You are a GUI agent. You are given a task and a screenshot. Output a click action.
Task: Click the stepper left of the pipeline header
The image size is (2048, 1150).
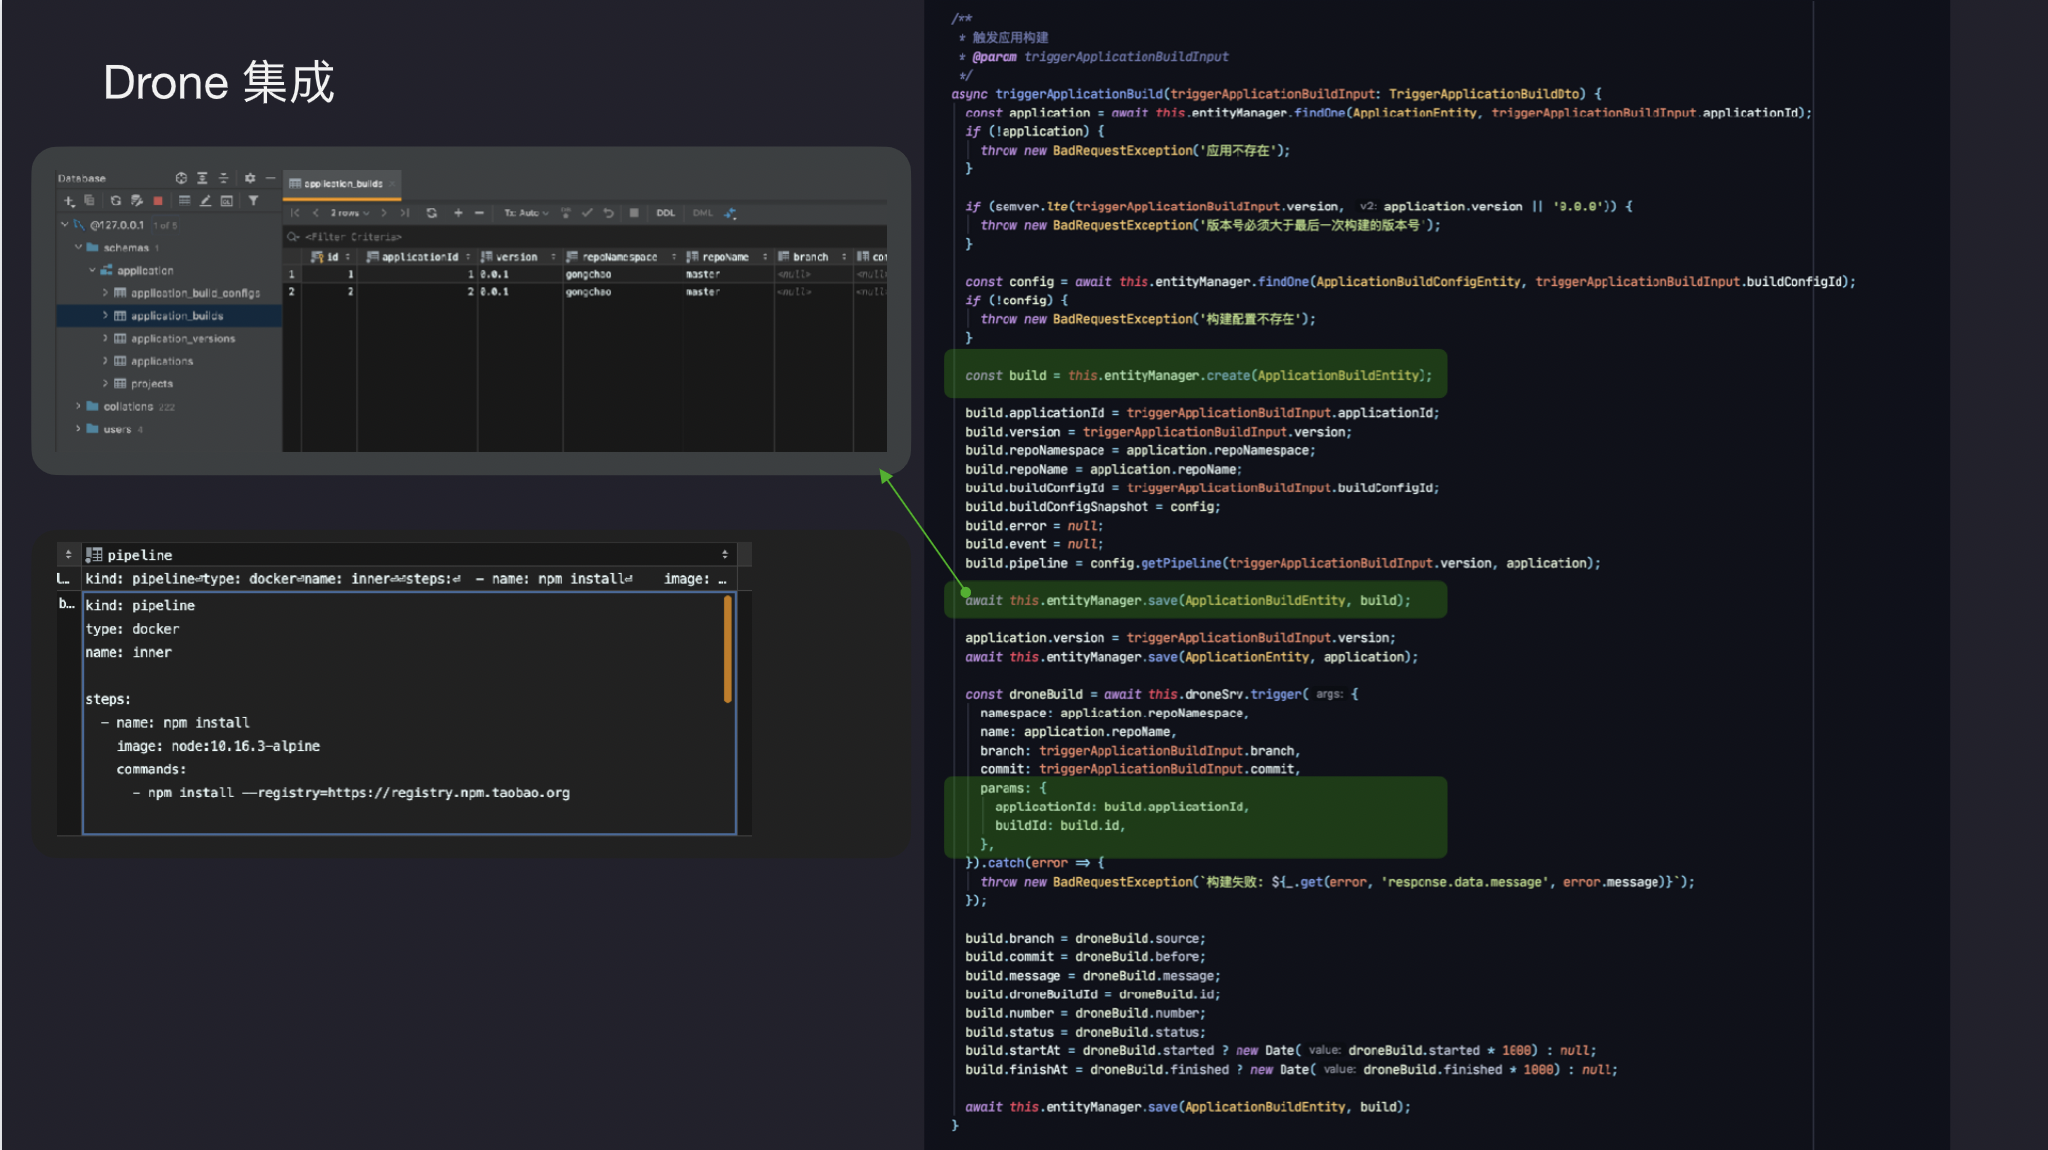(x=68, y=554)
